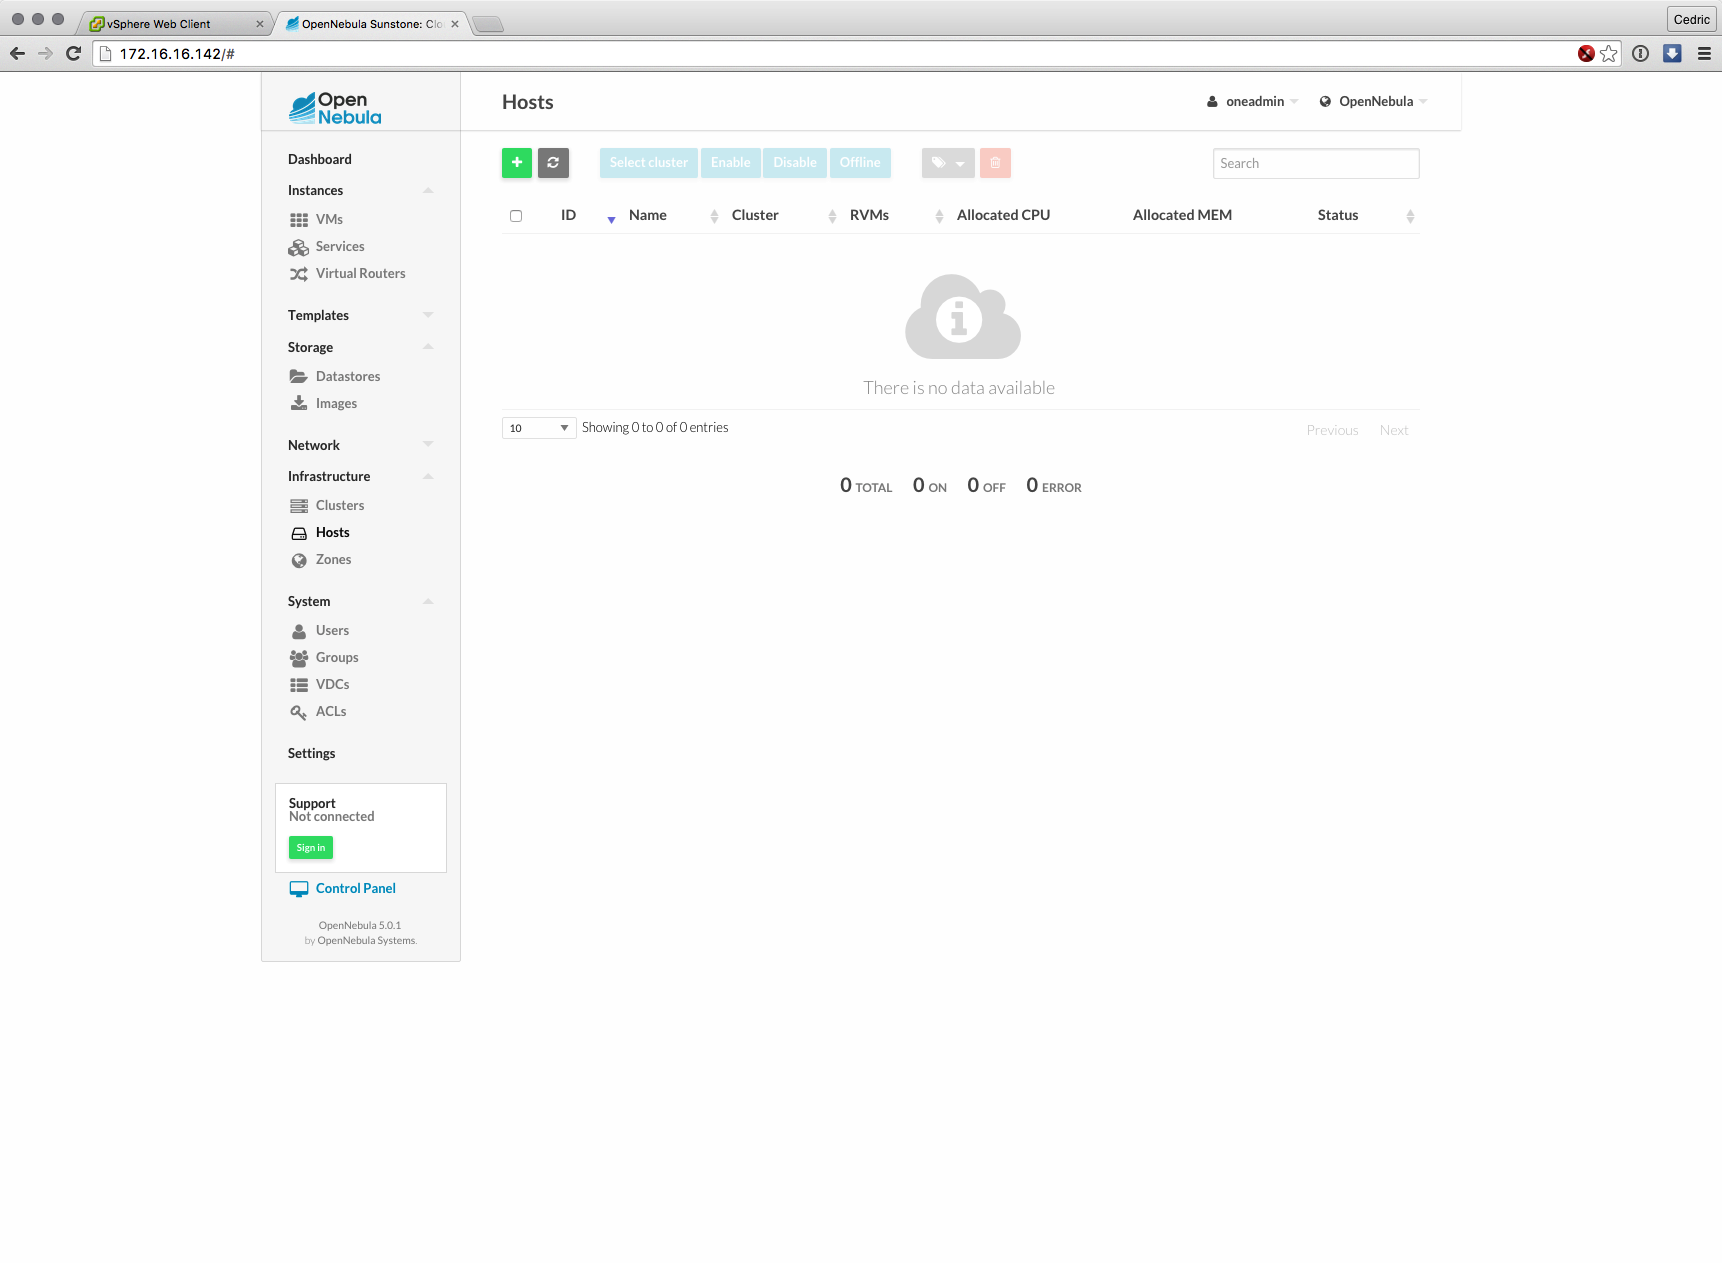The image size is (1722, 1263).
Task: Open the labels tag dropdown
Action: tap(947, 163)
